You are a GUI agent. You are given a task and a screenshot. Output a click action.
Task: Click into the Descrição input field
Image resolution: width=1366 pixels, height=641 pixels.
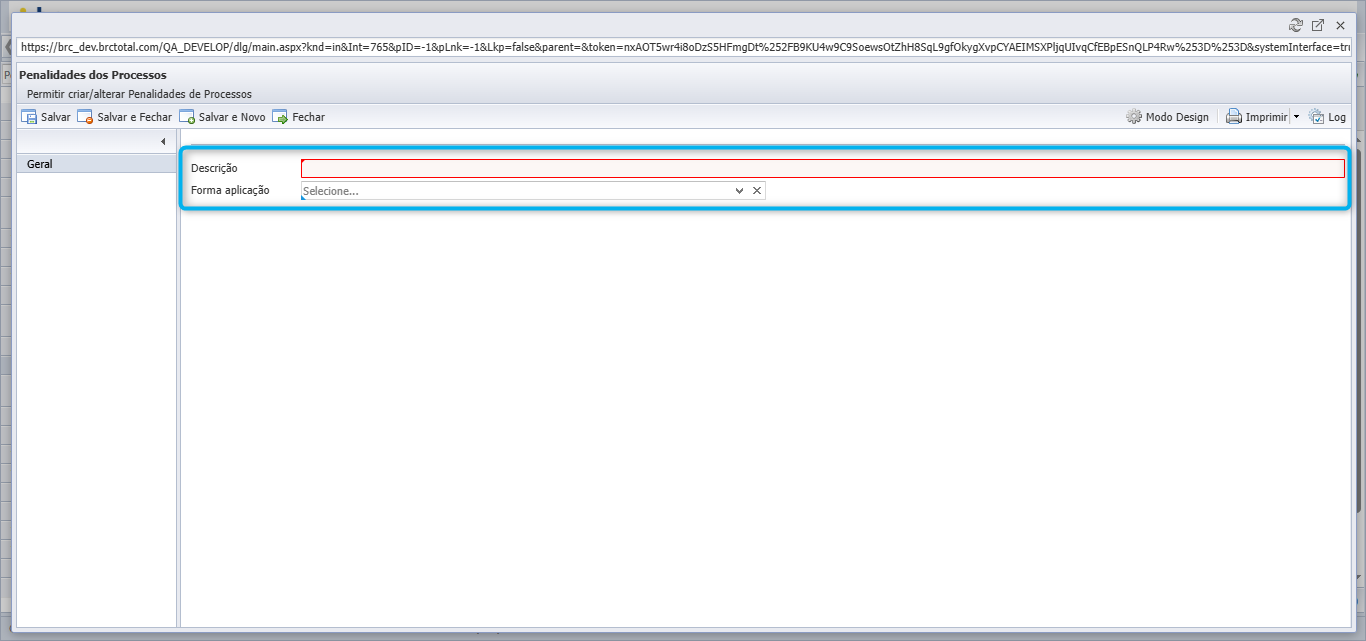tap(823, 169)
